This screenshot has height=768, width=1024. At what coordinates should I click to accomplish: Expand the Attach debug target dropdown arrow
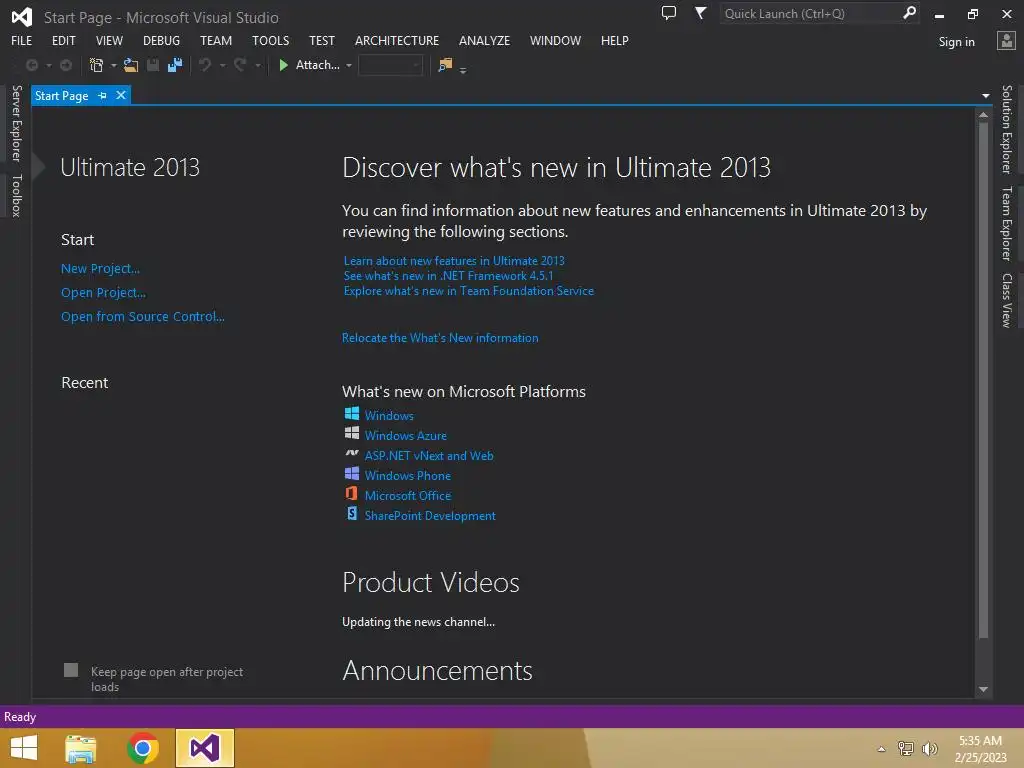pos(349,65)
